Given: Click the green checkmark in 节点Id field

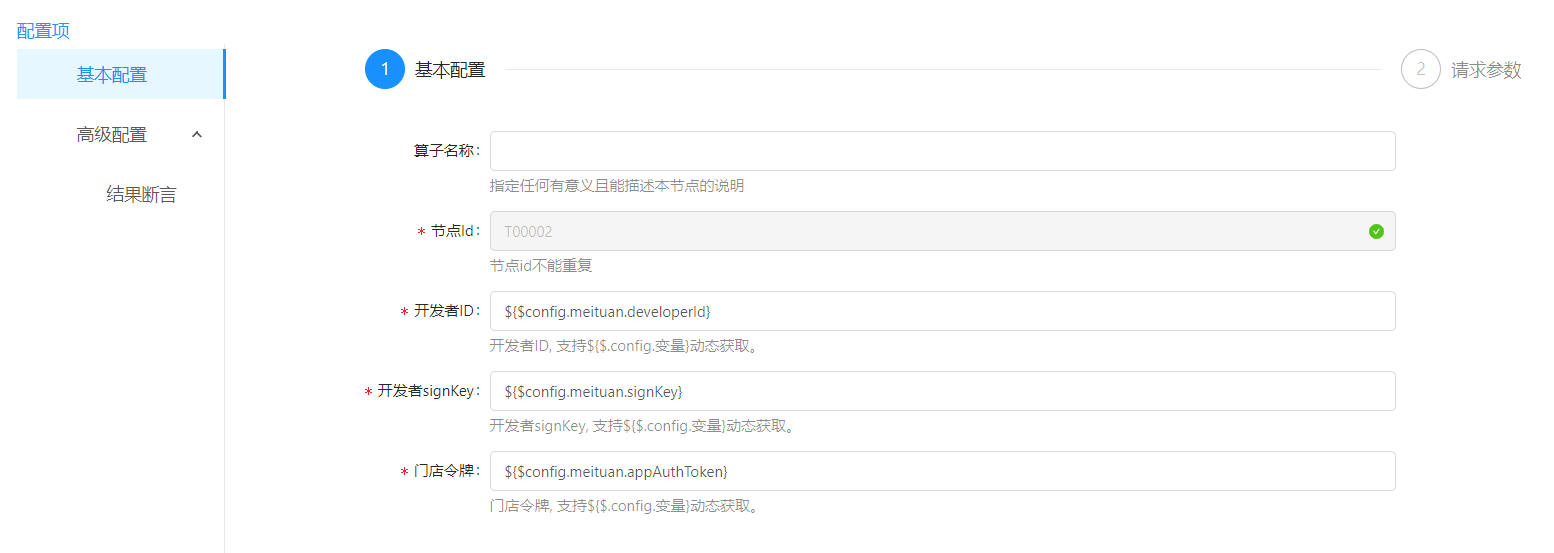Looking at the screenshot, I should pos(1376,231).
